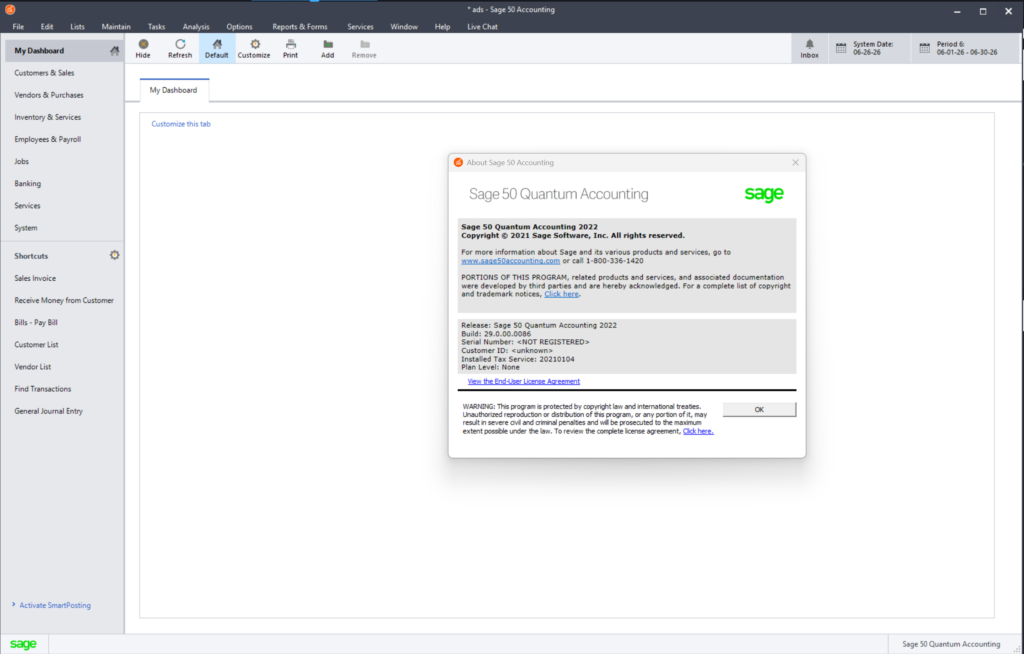Open the Vendor List shortcut
Image resolution: width=1024 pixels, height=654 pixels.
click(x=33, y=367)
